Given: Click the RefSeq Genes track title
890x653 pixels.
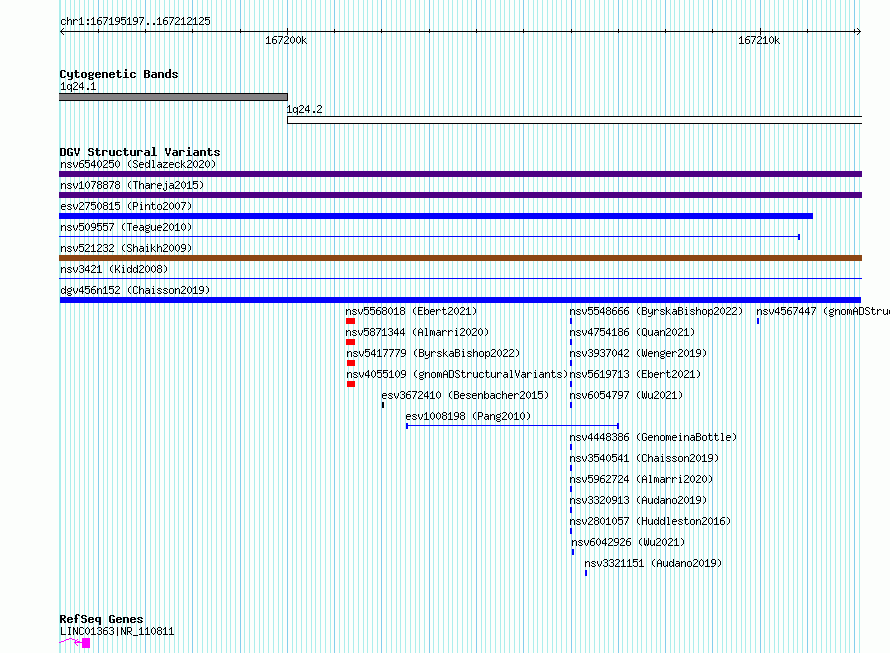Looking at the screenshot, I should point(102,619).
